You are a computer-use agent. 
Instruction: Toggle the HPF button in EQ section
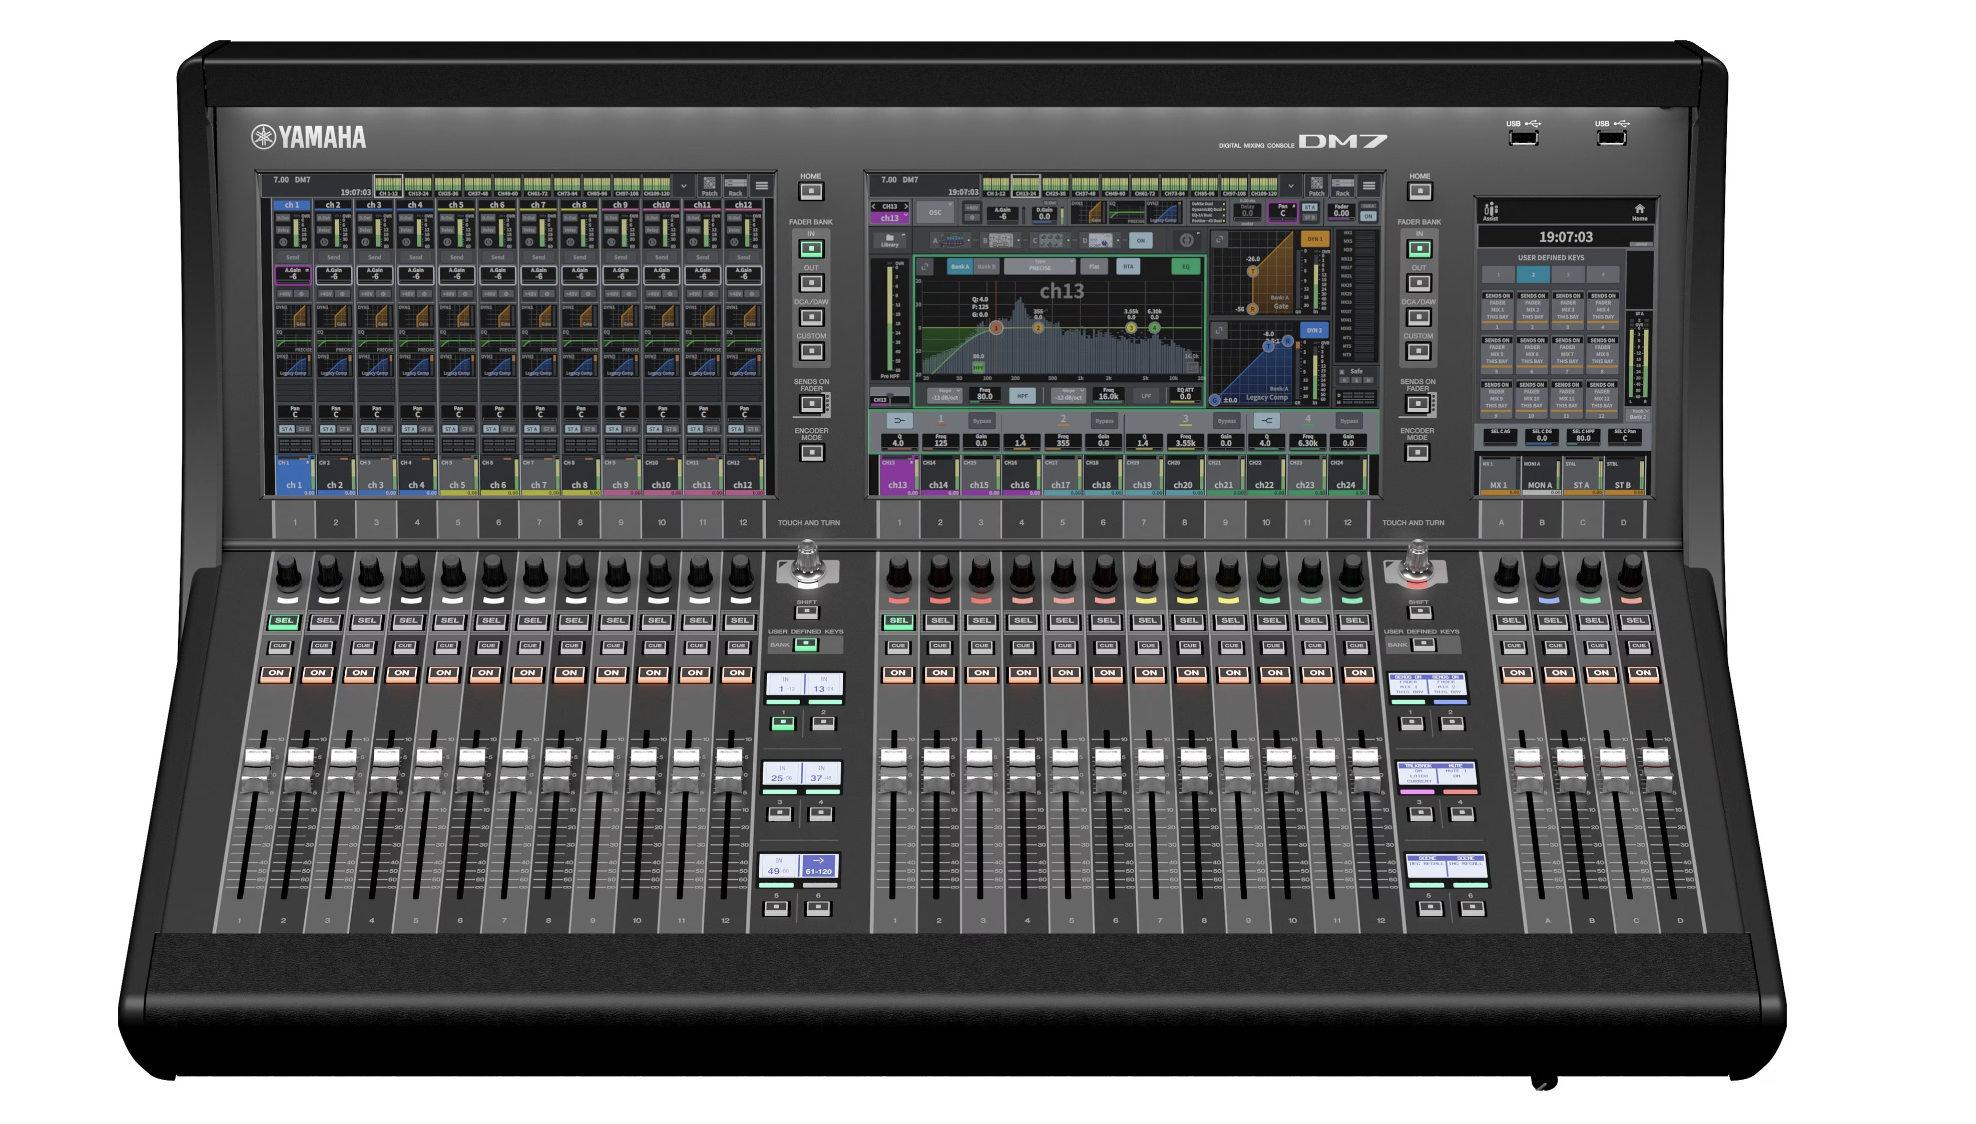pos(1022,396)
